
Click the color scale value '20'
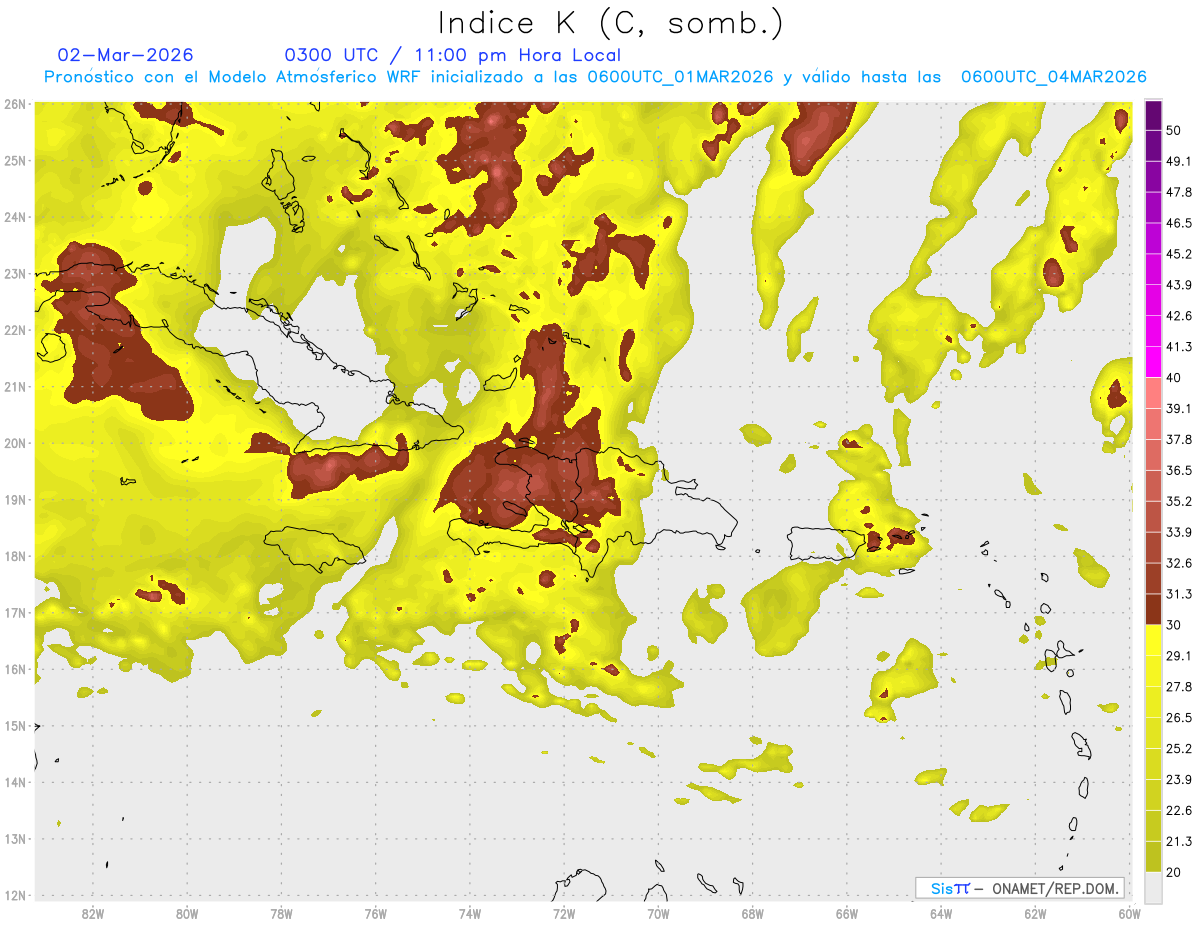(x=1173, y=871)
